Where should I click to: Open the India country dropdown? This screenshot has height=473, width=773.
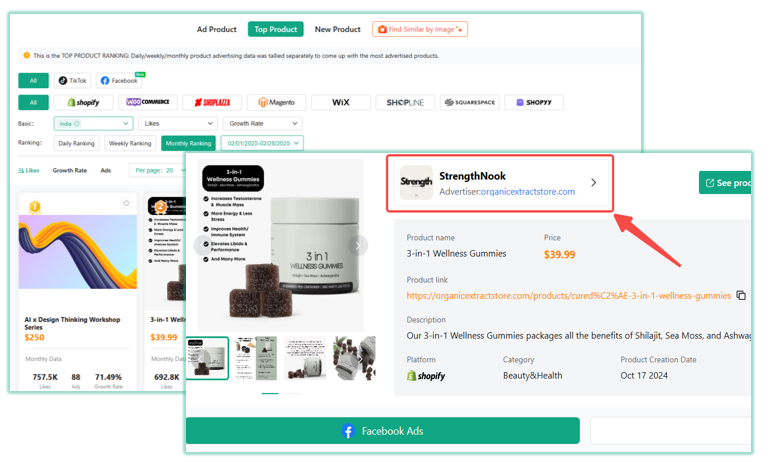pos(94,123)
